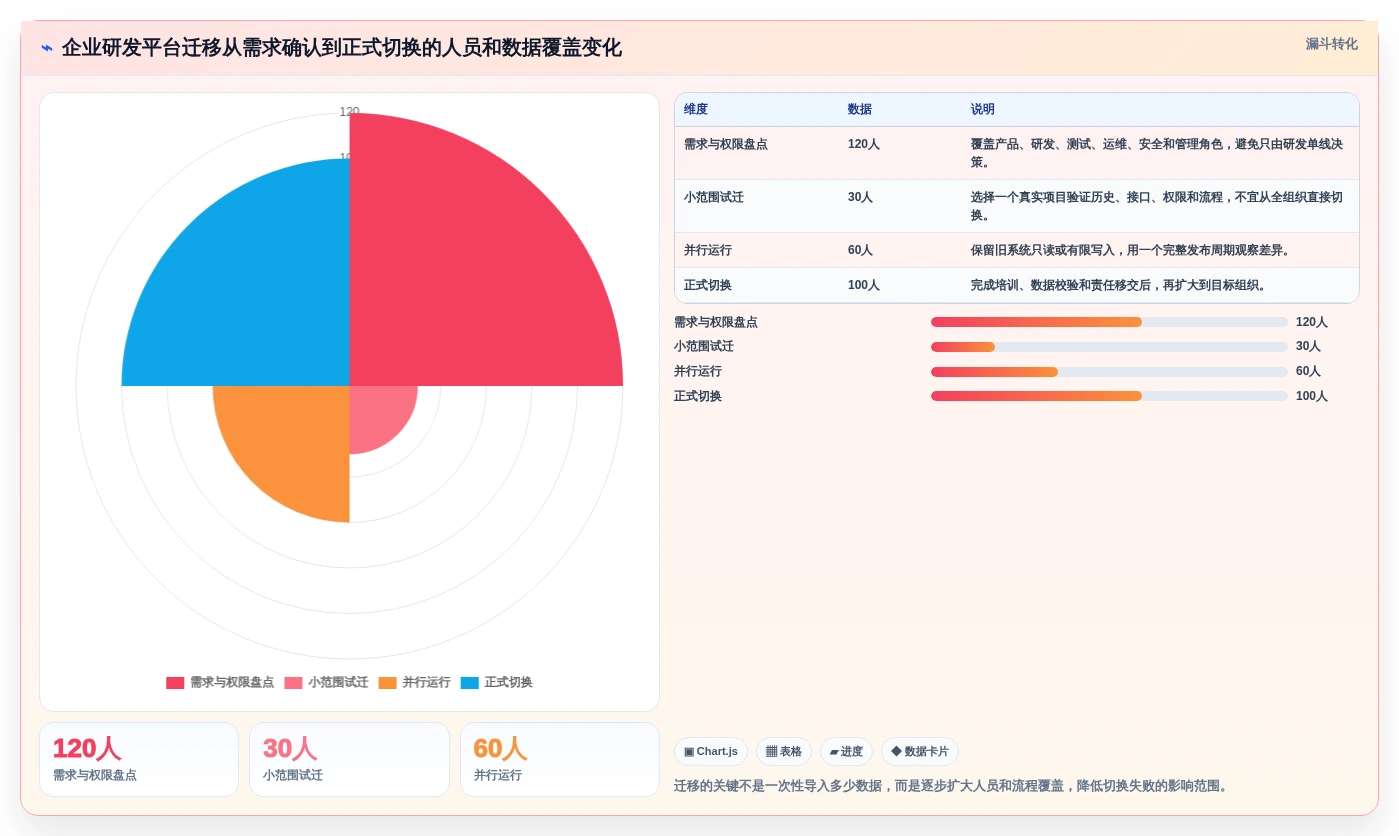Screen dimensions: 1399x836
Task: Click the 说明 column header
Action: click(x=983, y=110)
